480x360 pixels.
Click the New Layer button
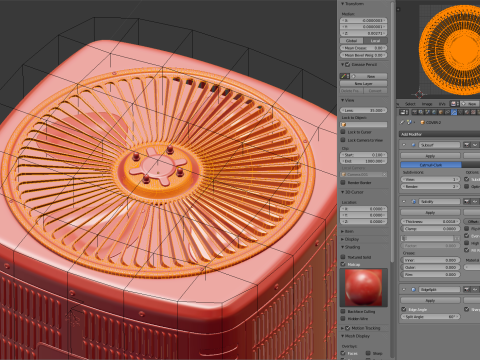[364, 84]
